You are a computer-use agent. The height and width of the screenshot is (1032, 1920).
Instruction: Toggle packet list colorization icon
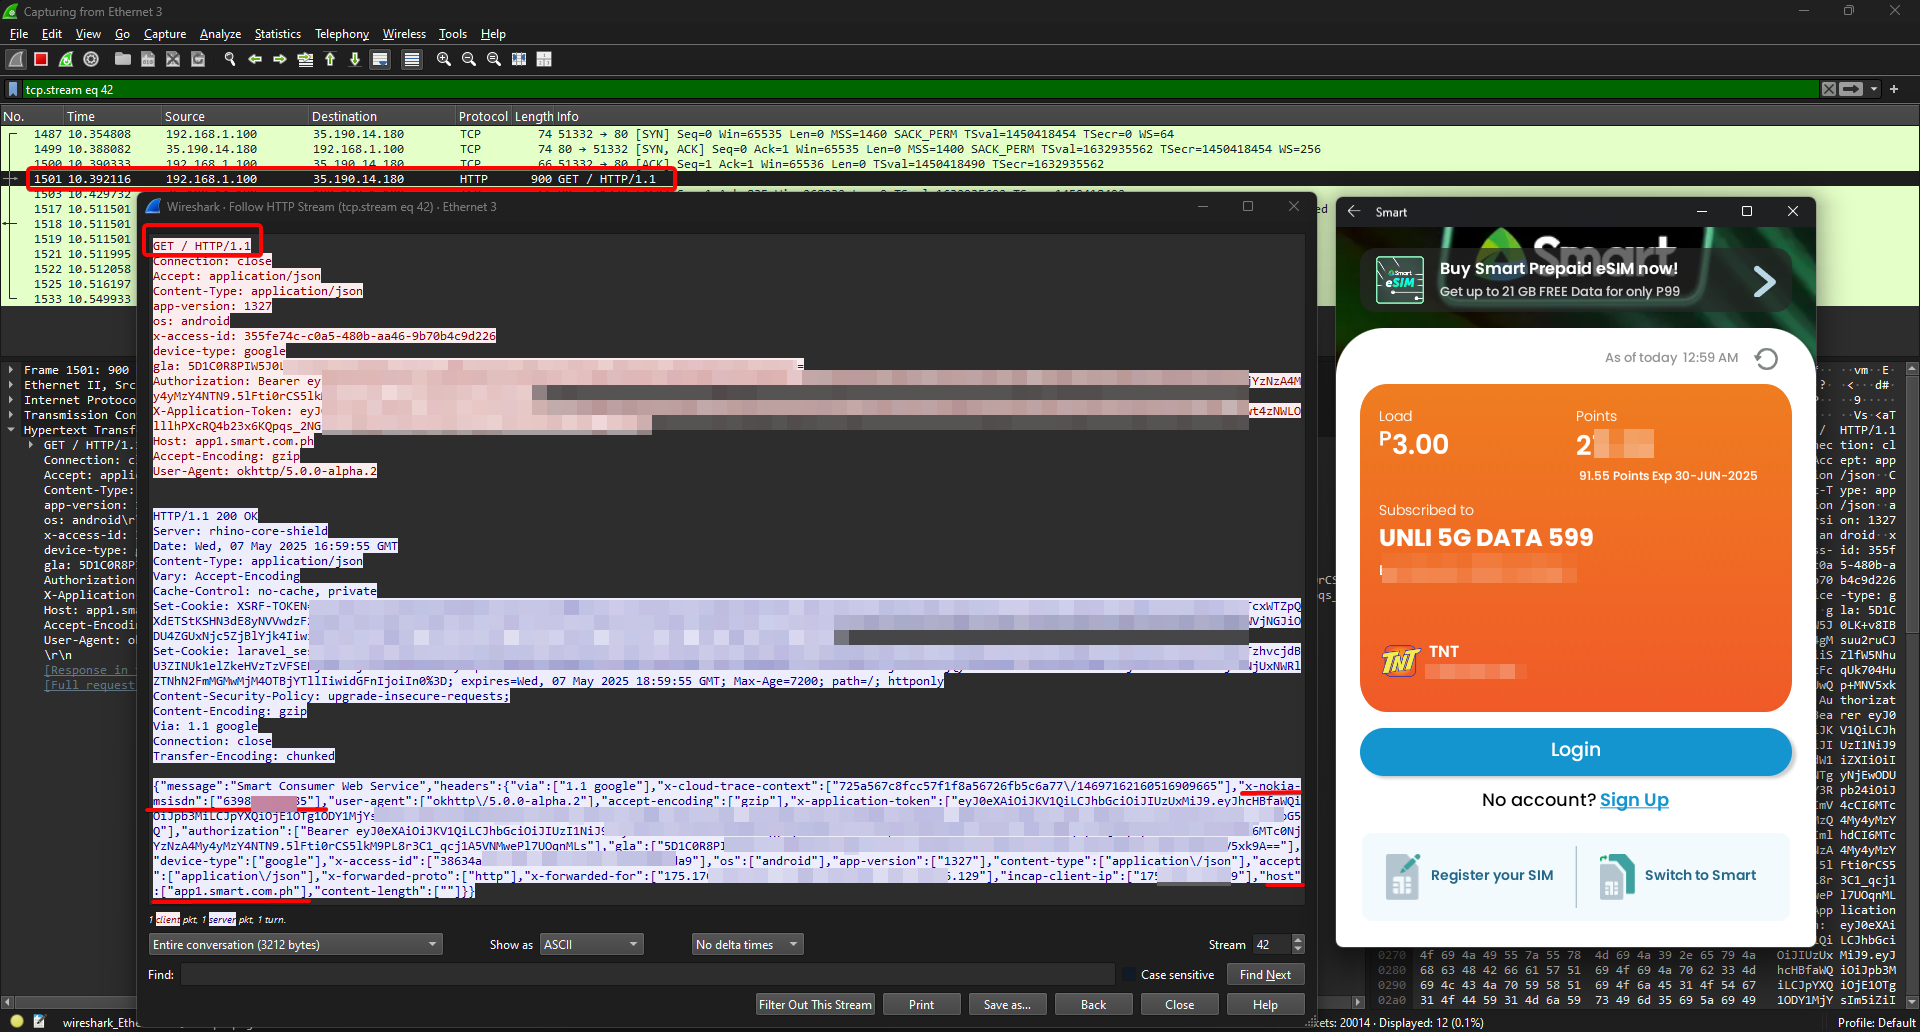[x=411, y=59]
